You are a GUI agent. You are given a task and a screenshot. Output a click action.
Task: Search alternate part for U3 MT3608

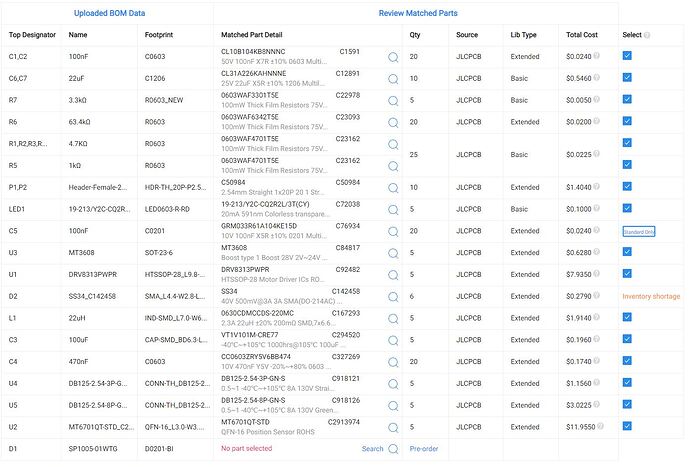click(x=393, y=253)
